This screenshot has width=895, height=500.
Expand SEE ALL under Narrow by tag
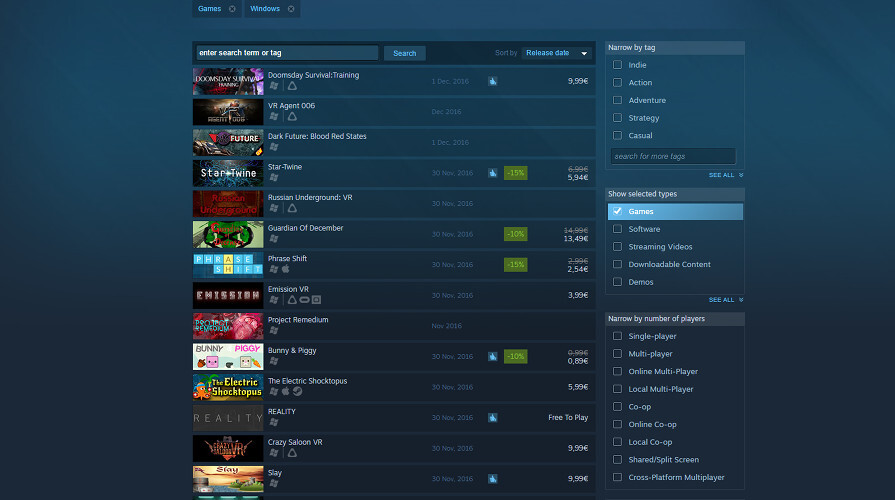tap(725, 175)
